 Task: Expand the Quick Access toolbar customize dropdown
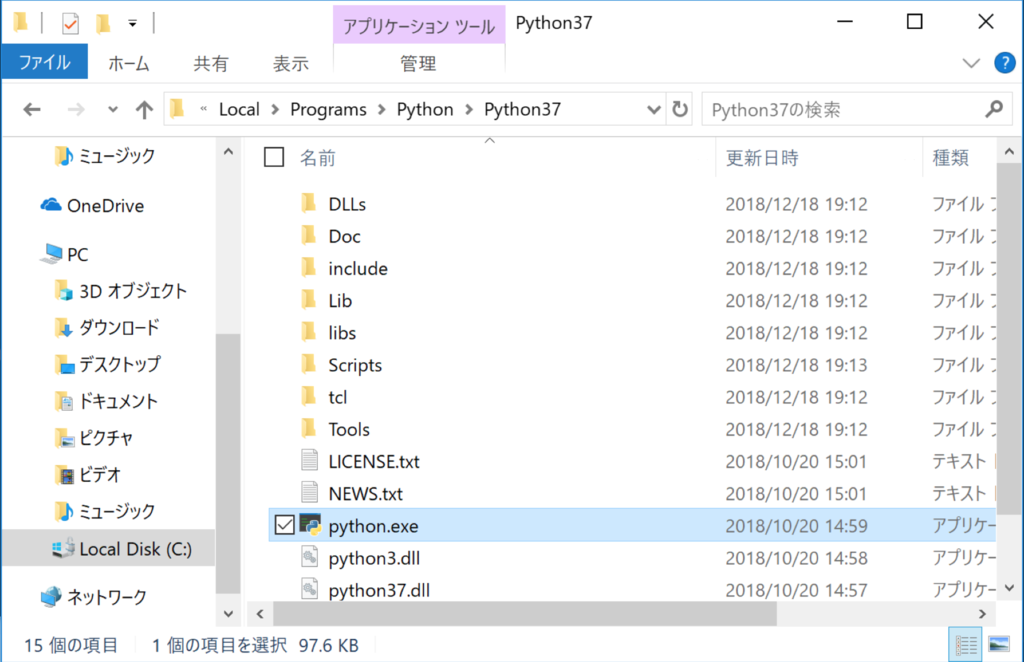133,22
